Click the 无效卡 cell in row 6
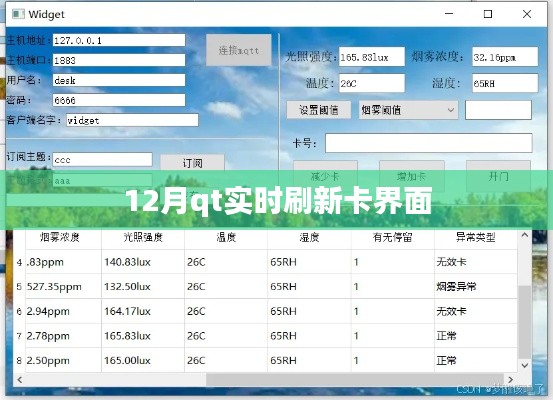 point(475,311)
